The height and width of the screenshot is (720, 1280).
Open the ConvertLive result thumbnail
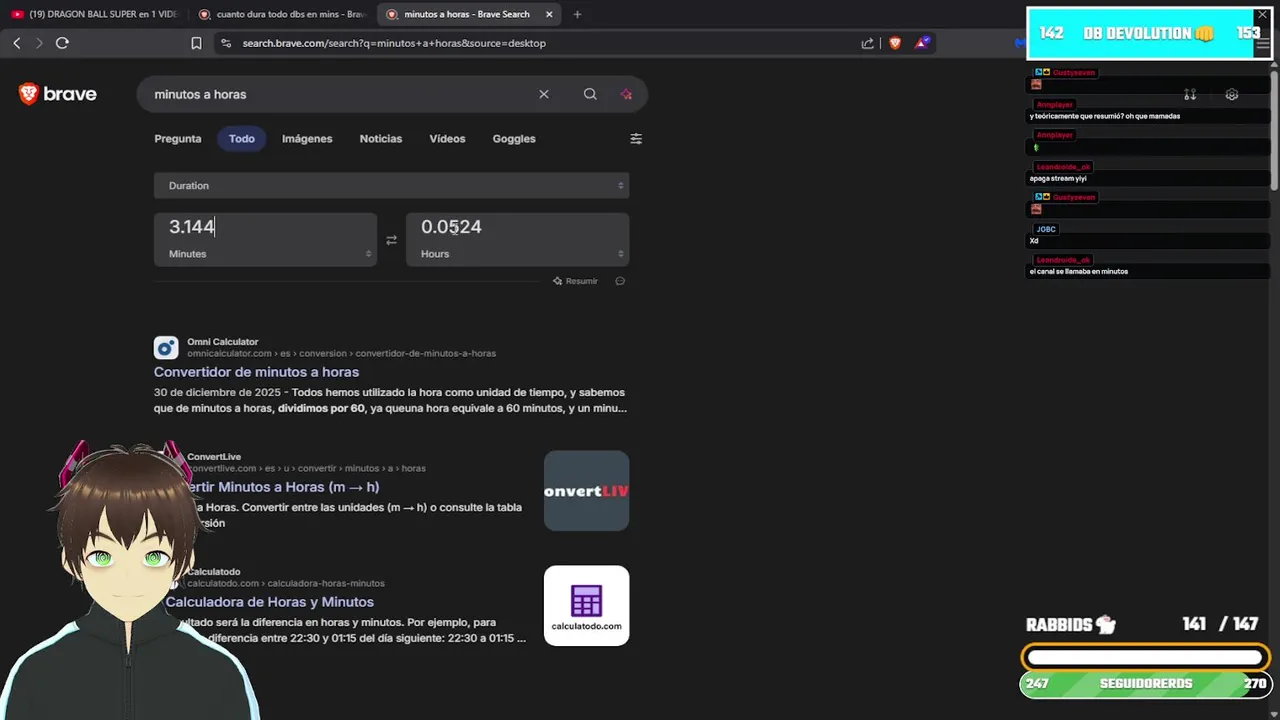(x=586, y=491)
